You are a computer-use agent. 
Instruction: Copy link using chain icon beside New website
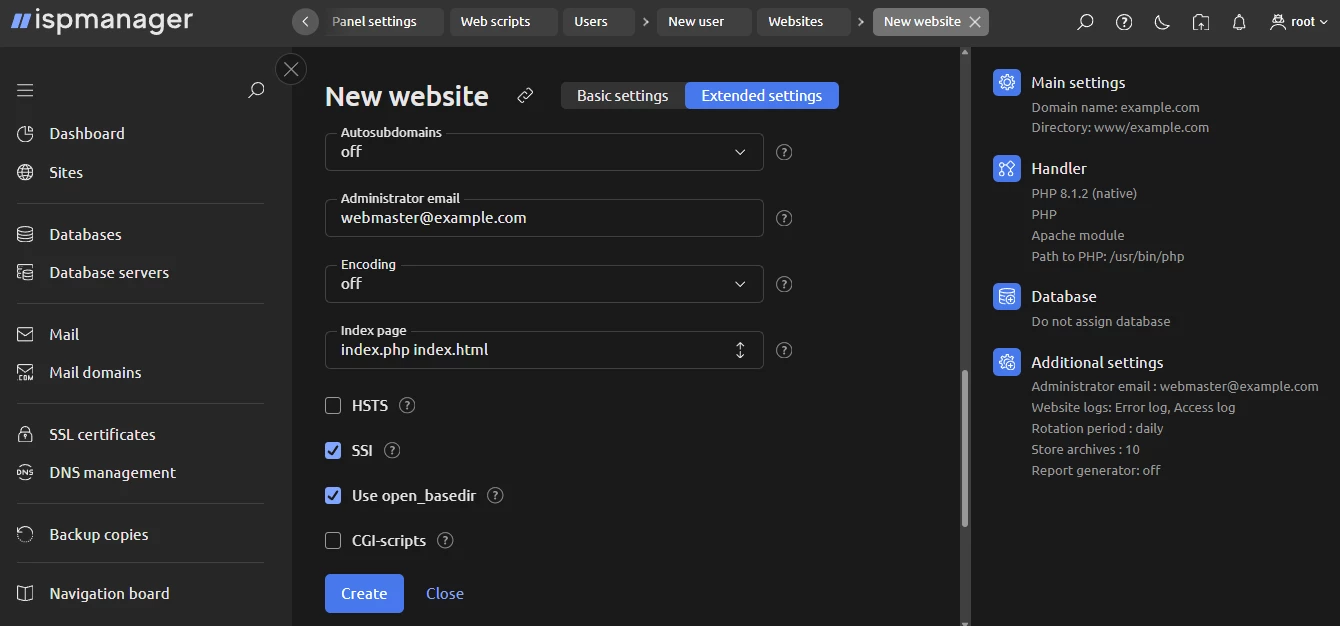tap(524, 95)
